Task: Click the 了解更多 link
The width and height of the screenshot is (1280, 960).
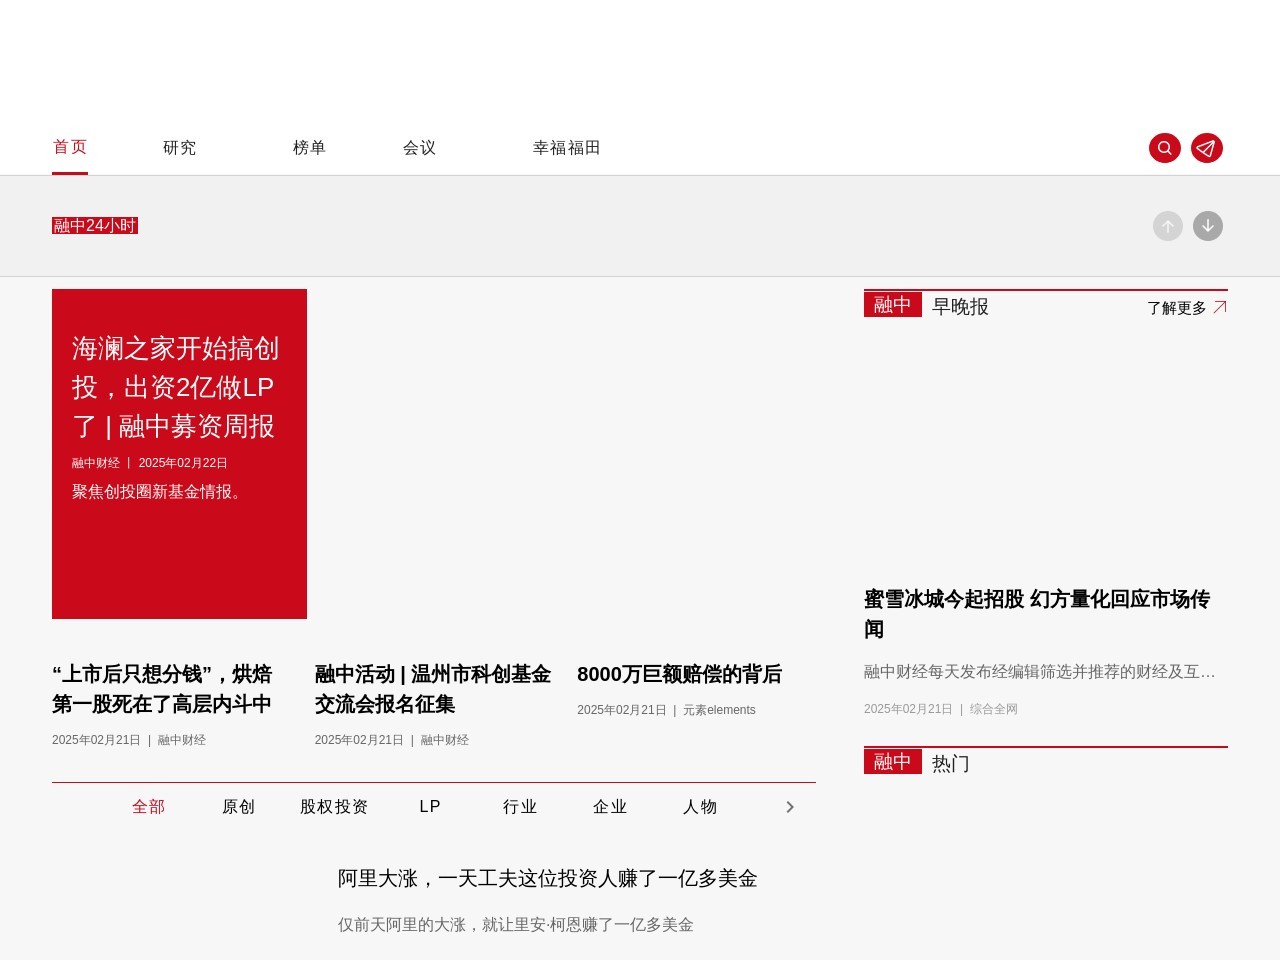Action: click(x=1177, y=308)
